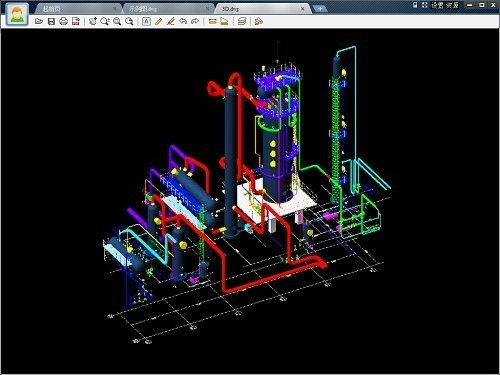
Task: Print the current drawing
Action: click(x=63, y=22)
